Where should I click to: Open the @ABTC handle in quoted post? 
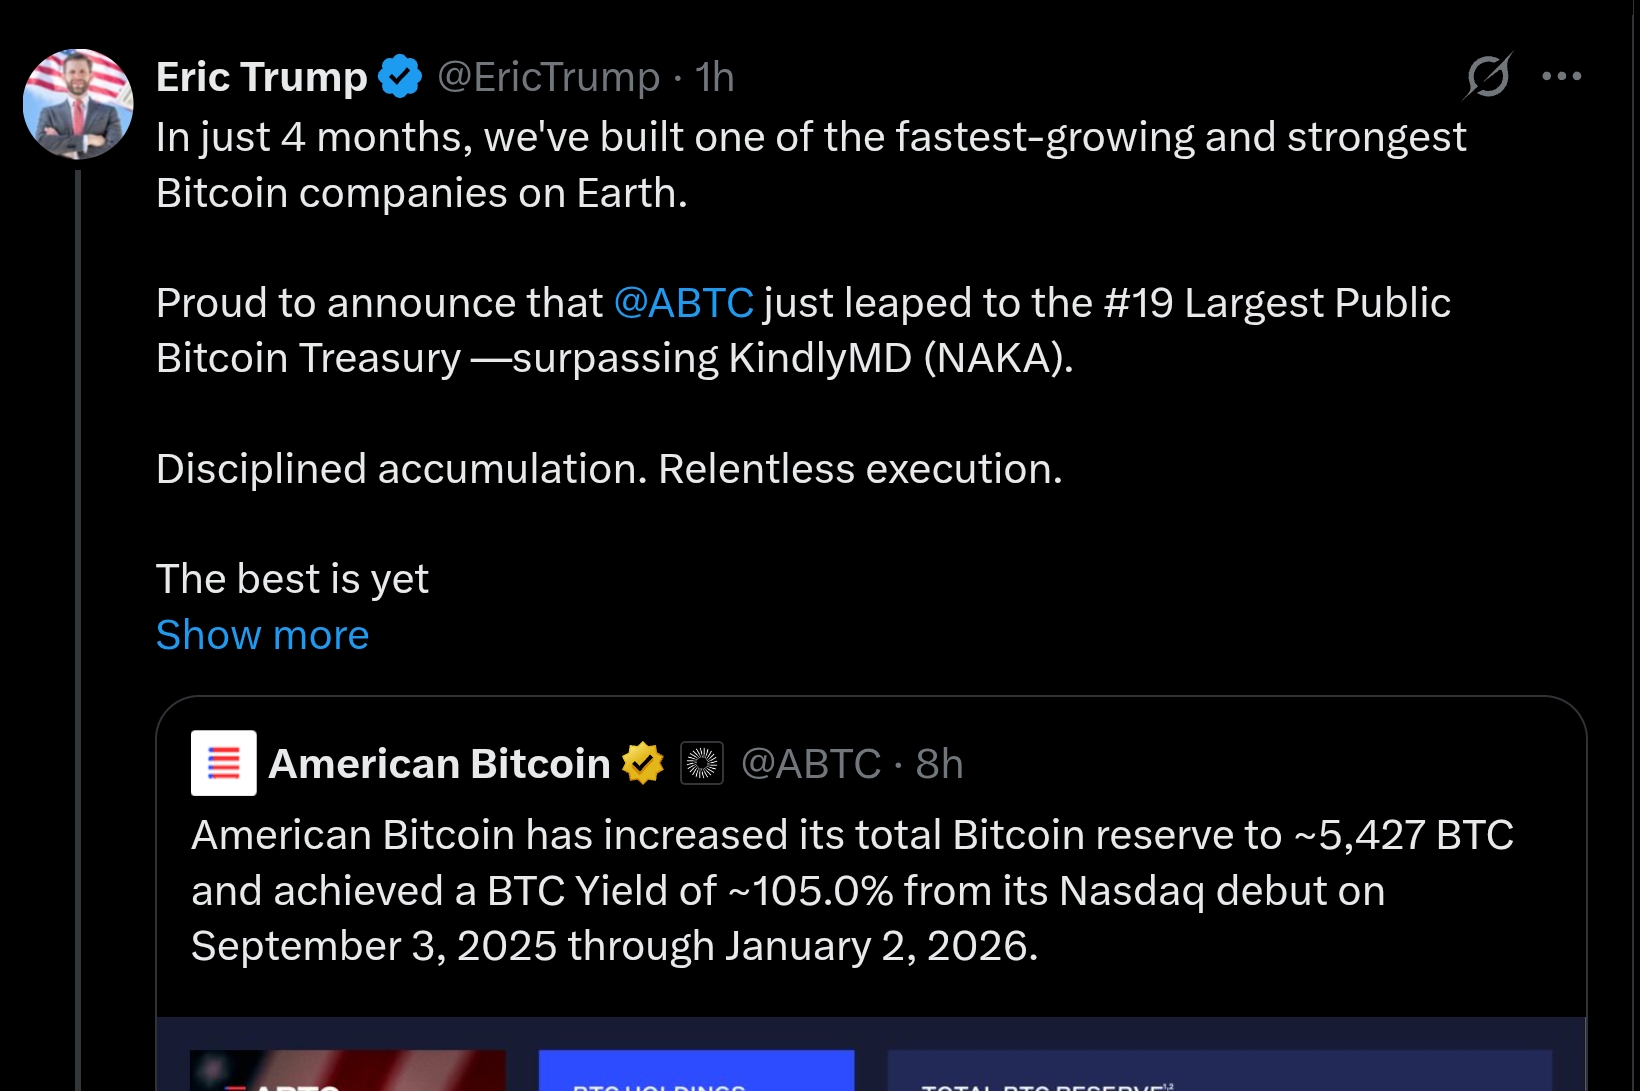[811, 764]
